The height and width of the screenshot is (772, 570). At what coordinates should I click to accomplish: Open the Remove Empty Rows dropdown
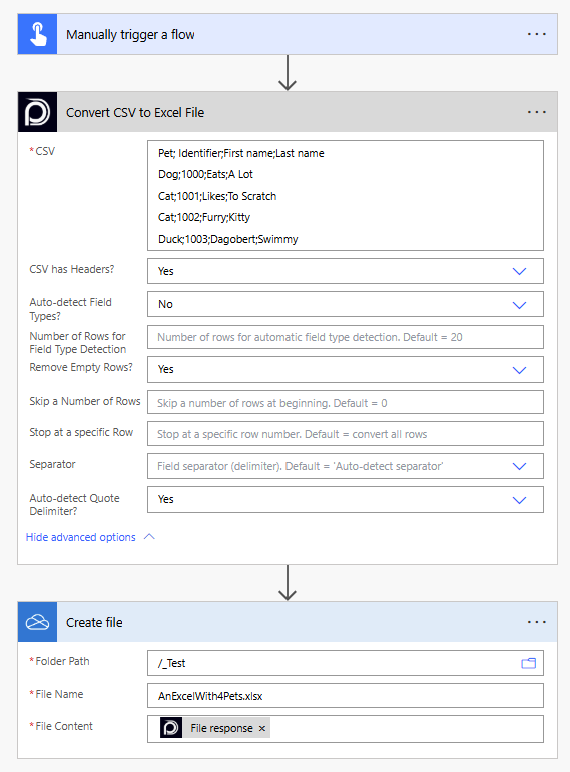click(x=519, y=370)
